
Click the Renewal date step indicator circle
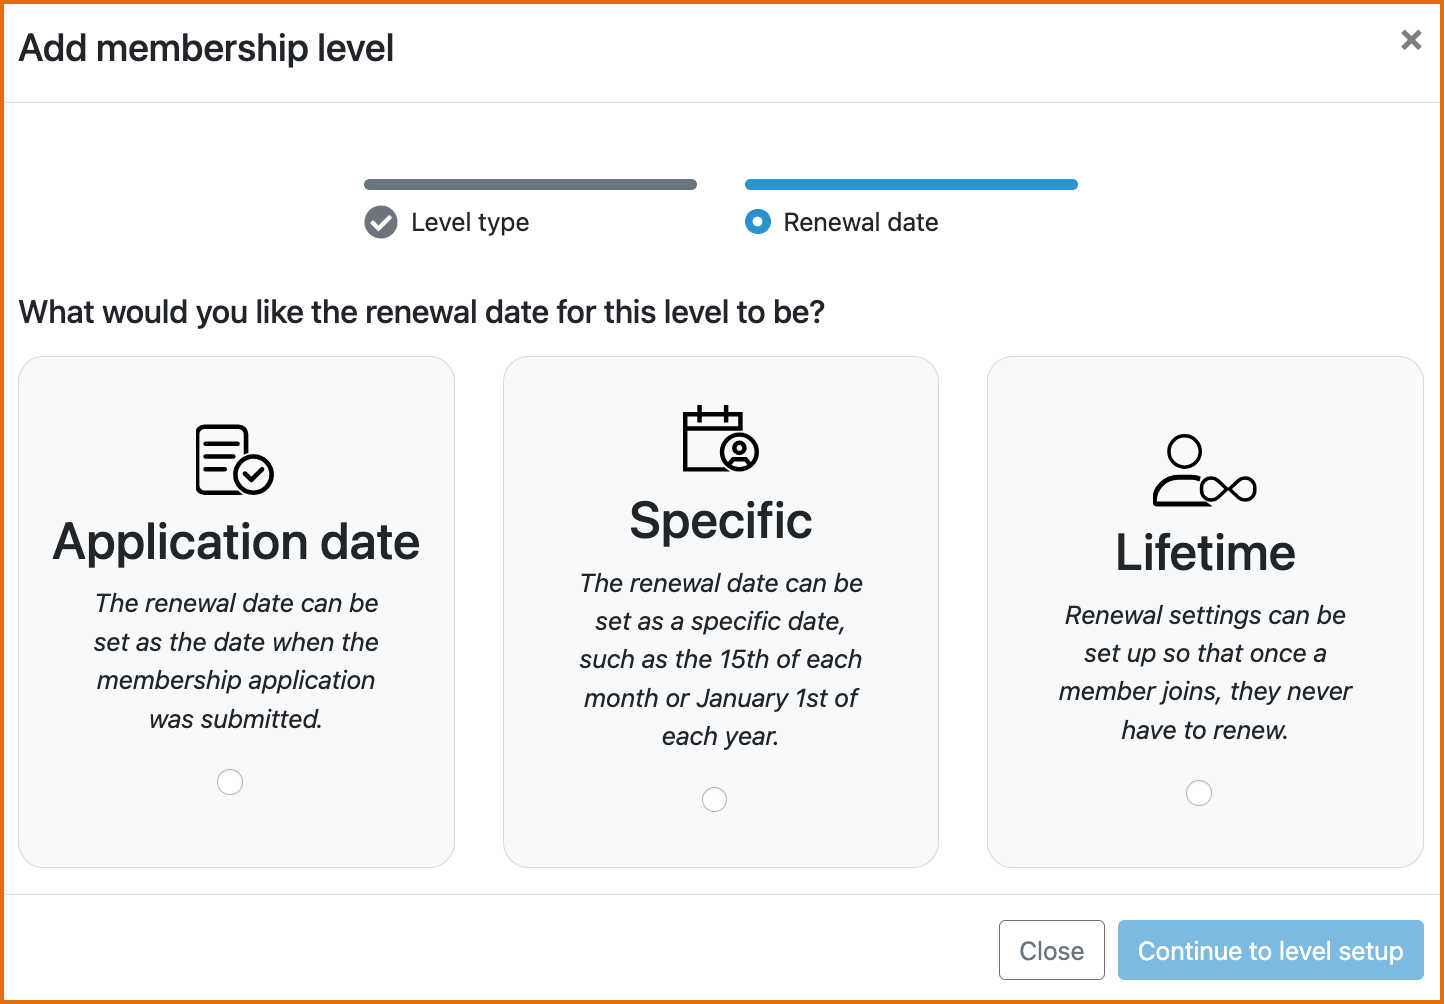(758, 222)
